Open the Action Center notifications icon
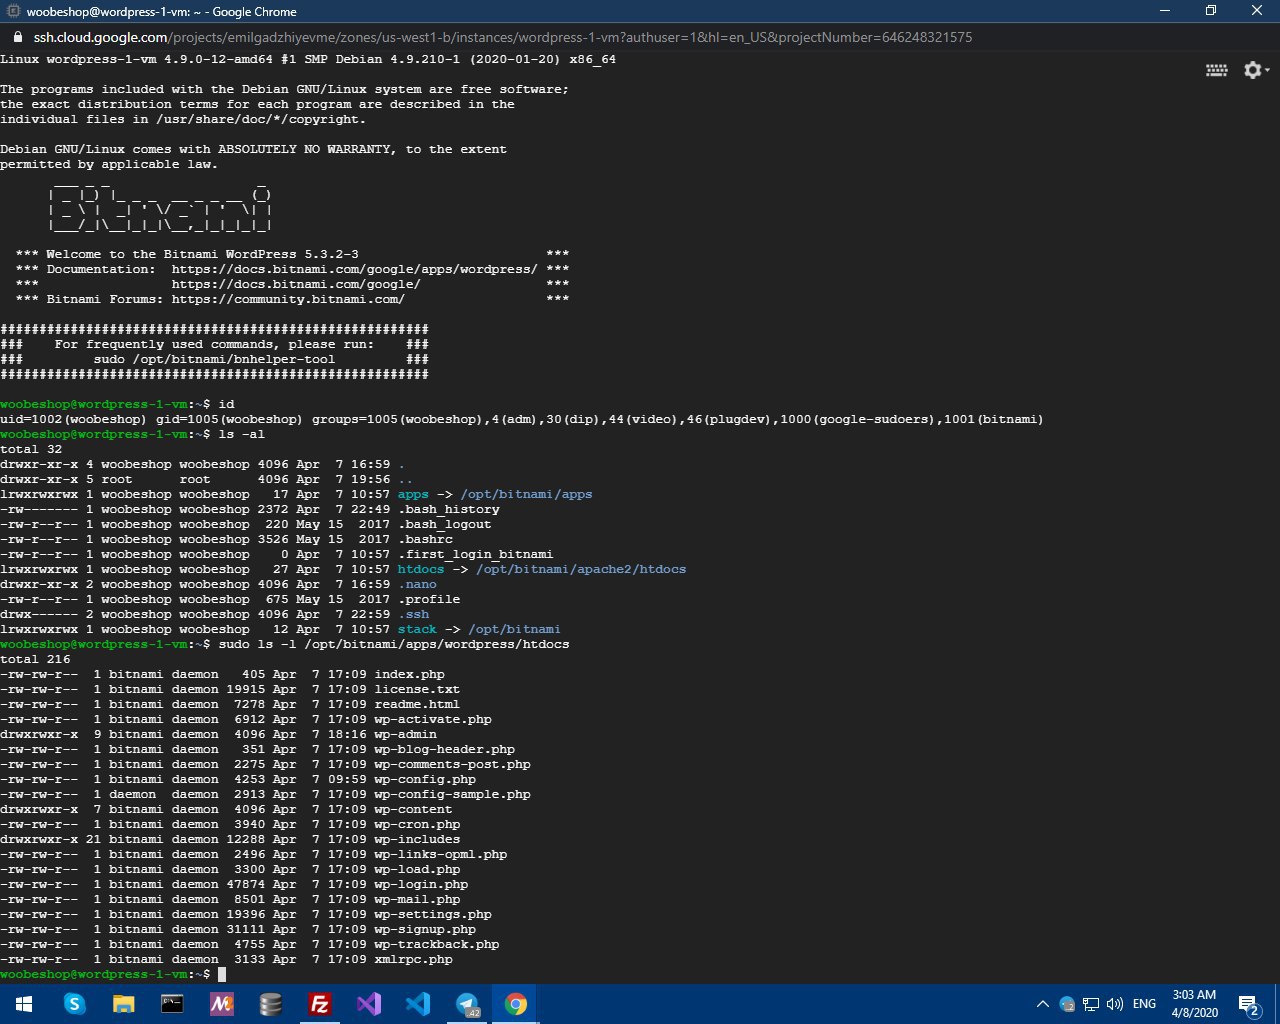1280x1024 pixels. (1248, 1004)
